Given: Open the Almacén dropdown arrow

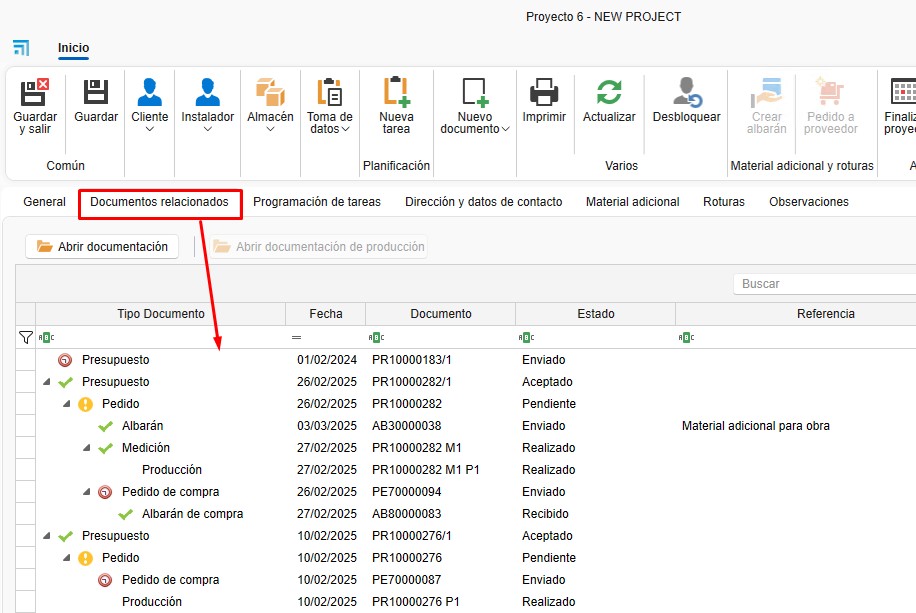Looking at the screenshot, I should [x=270, y=129].
